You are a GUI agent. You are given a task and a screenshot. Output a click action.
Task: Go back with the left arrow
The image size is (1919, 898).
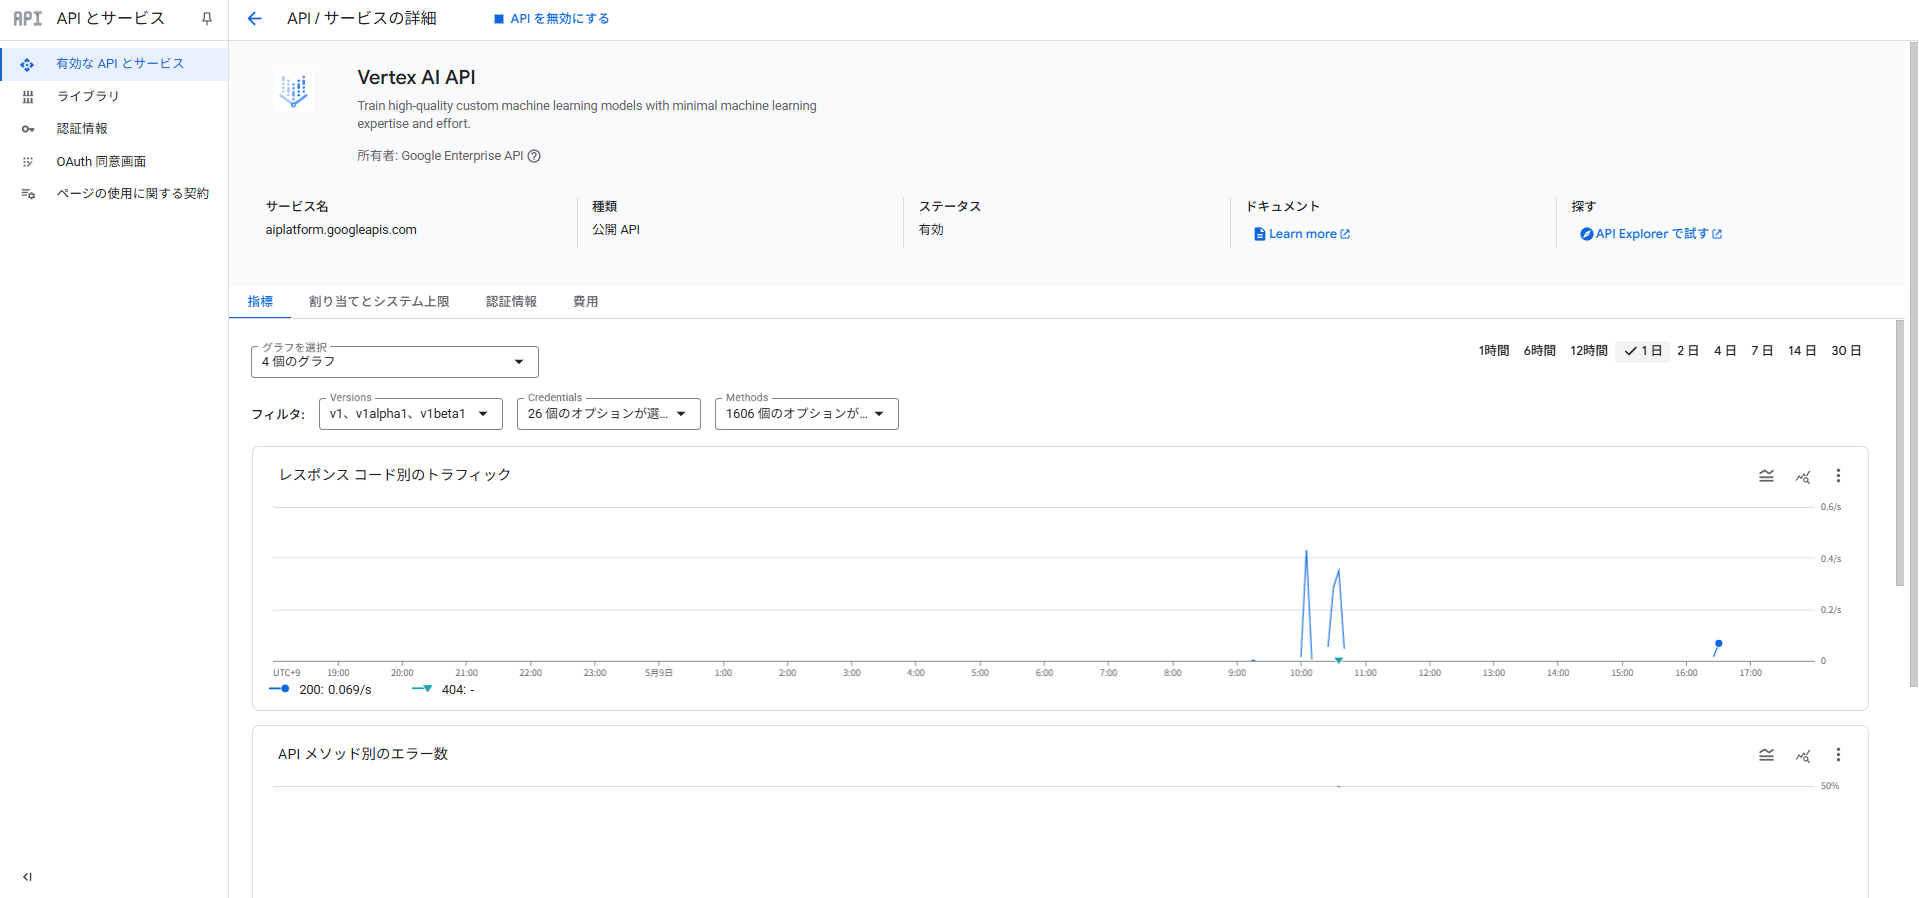click(254, 18)
